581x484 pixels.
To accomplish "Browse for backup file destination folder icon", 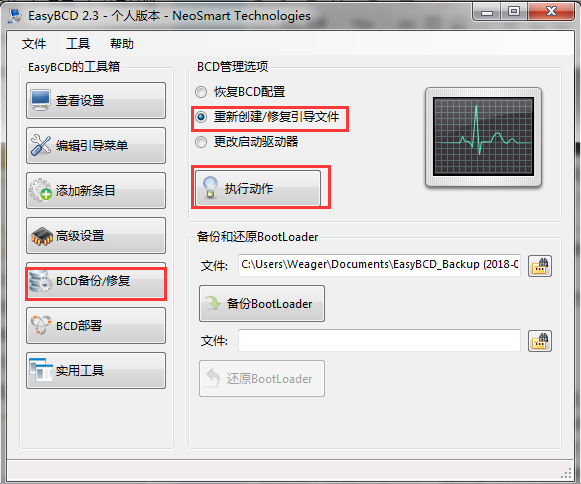I will (x=540, y=266).
